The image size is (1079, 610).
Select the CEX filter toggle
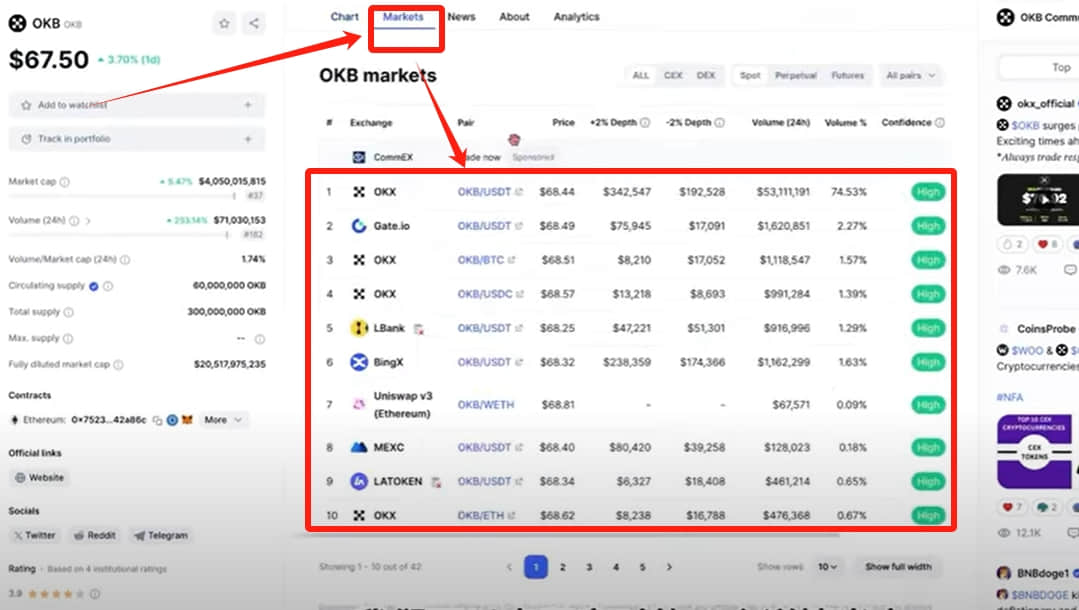pos(673,75)
